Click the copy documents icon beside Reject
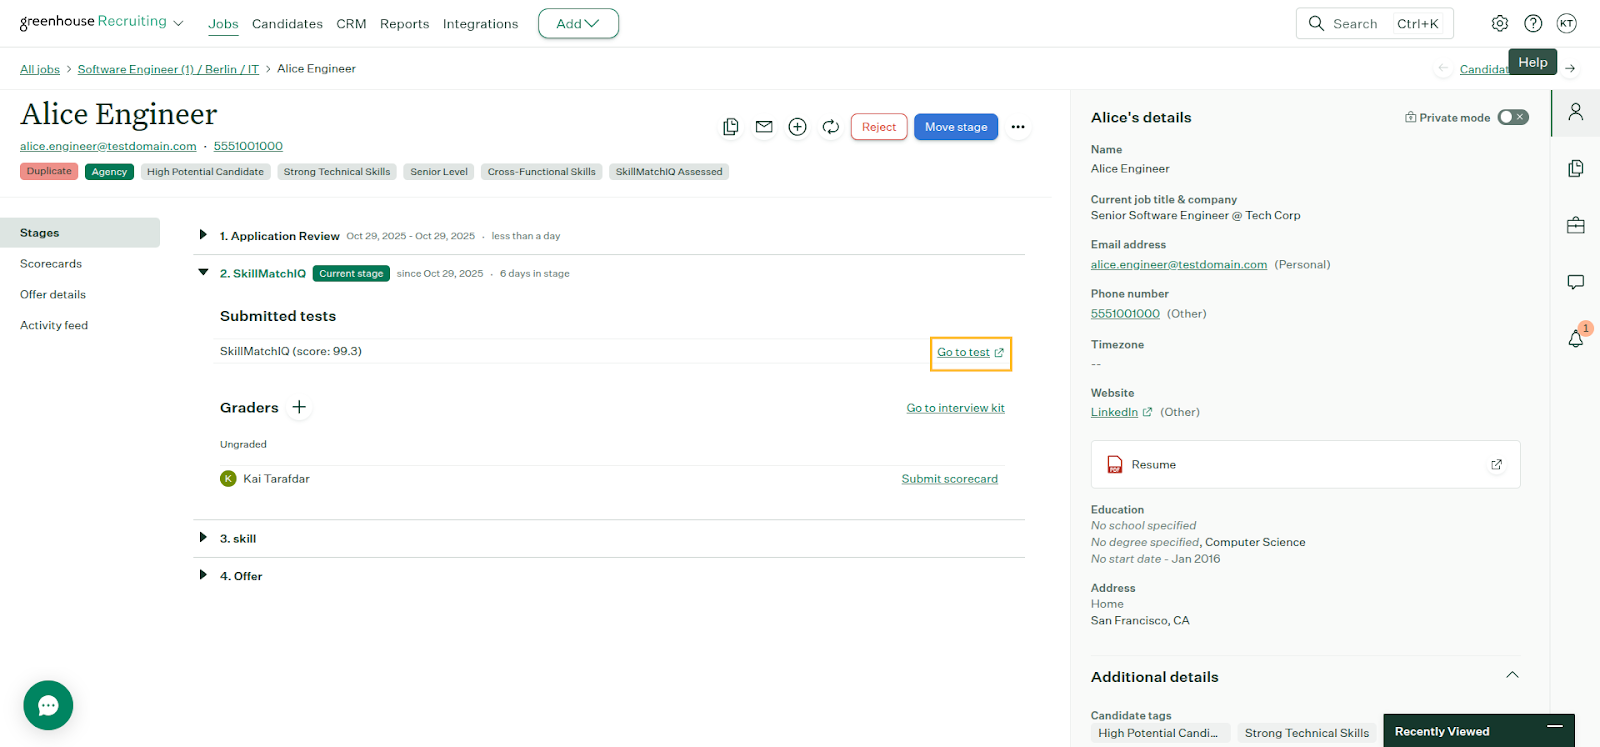The width and height of the screenshot is (1600, 747). [x=731, y=127]
